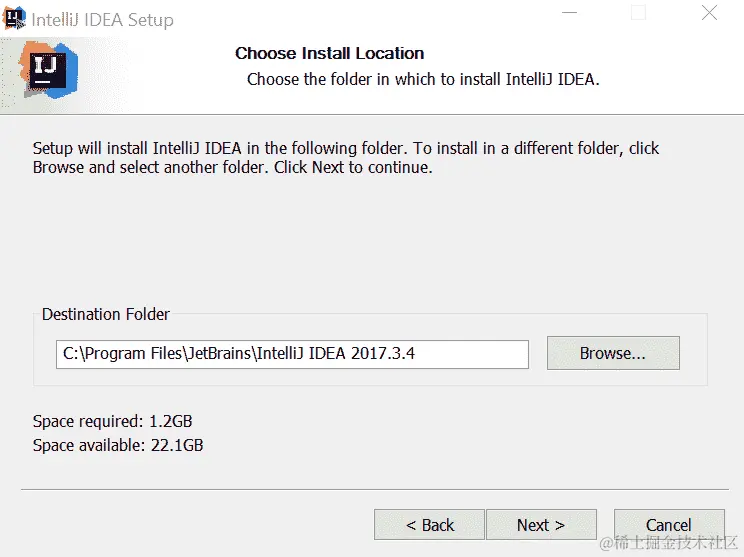744x557 pixels.
Task: Go to the previous step with < Back
Action: tap(429, 525)
